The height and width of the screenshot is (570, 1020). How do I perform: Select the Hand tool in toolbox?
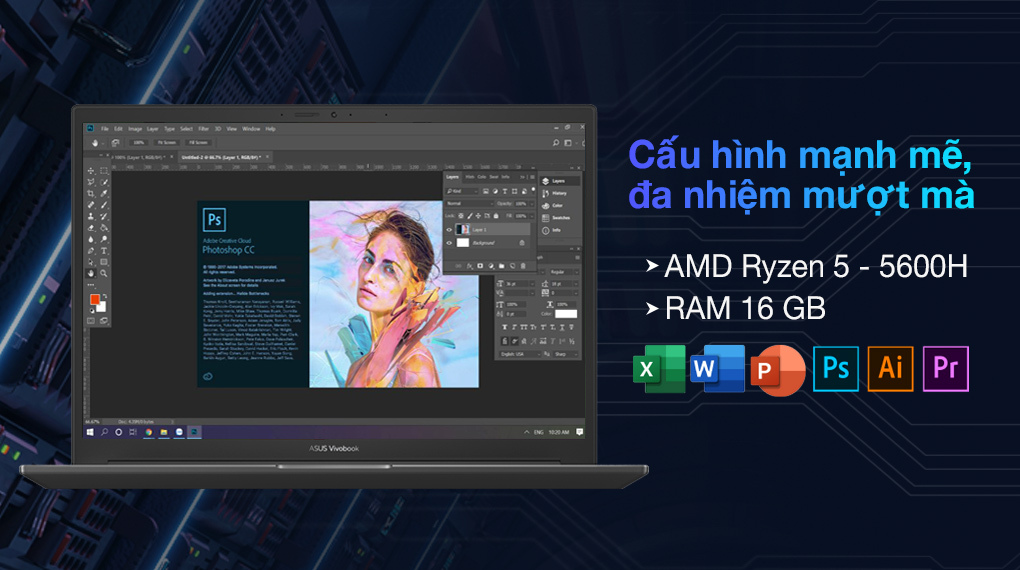(x=90, y=273)
